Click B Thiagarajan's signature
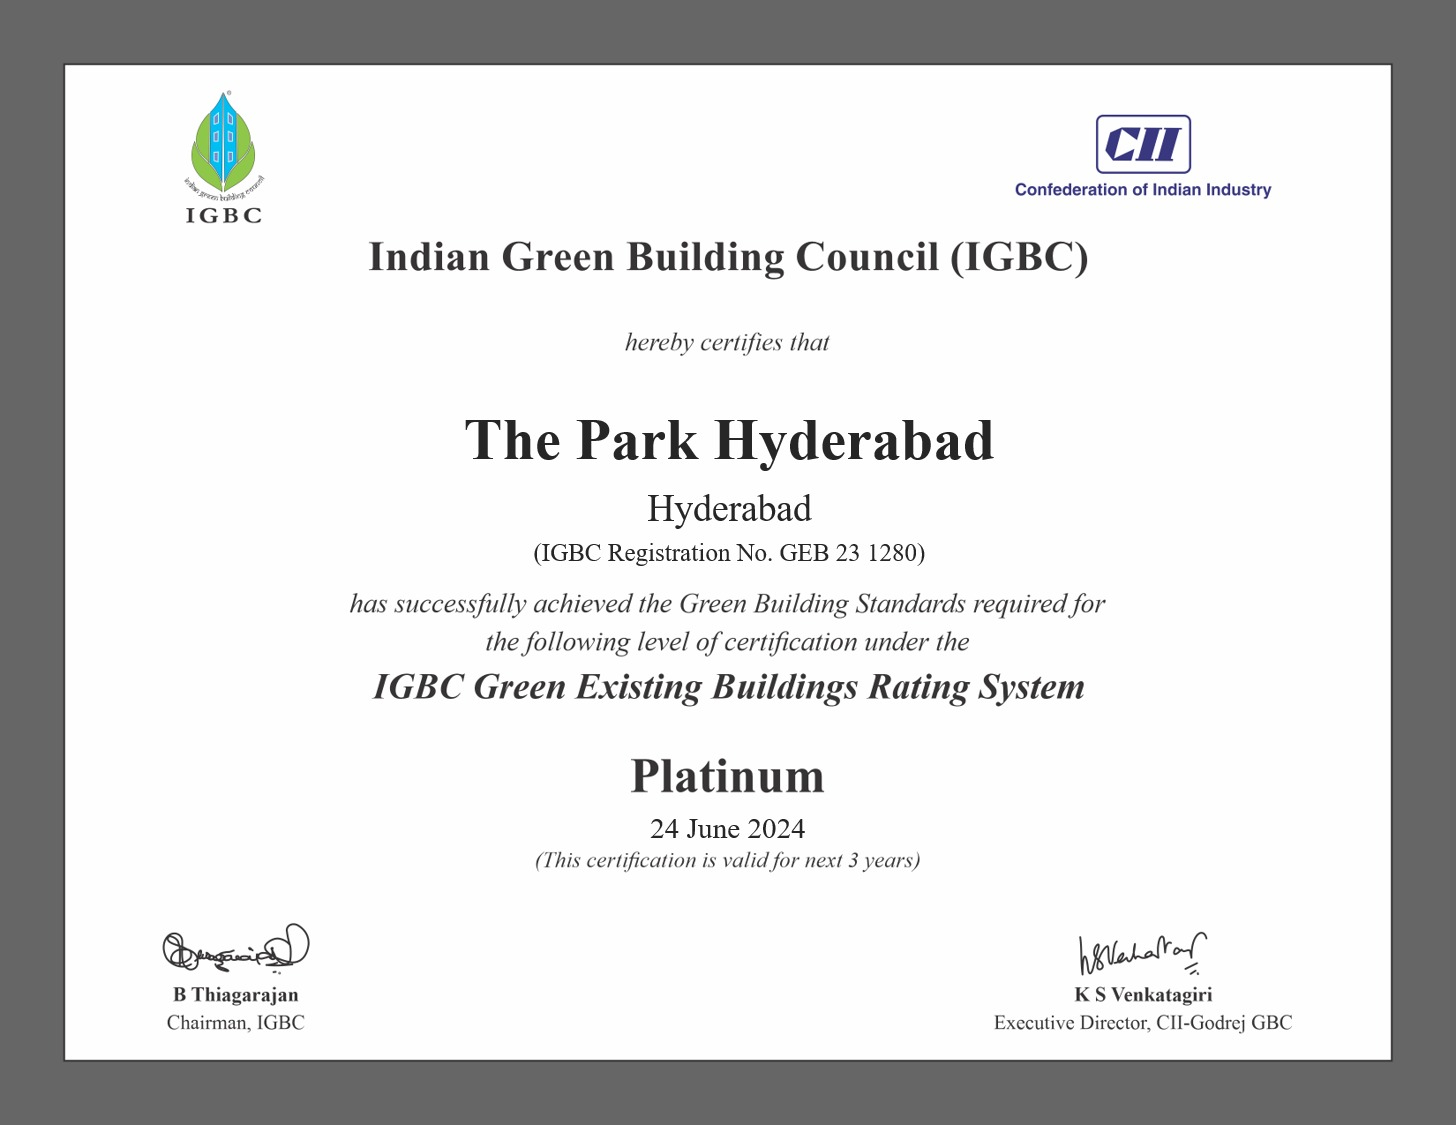Screen dimensions: 1456x1125 pos(236,948)
